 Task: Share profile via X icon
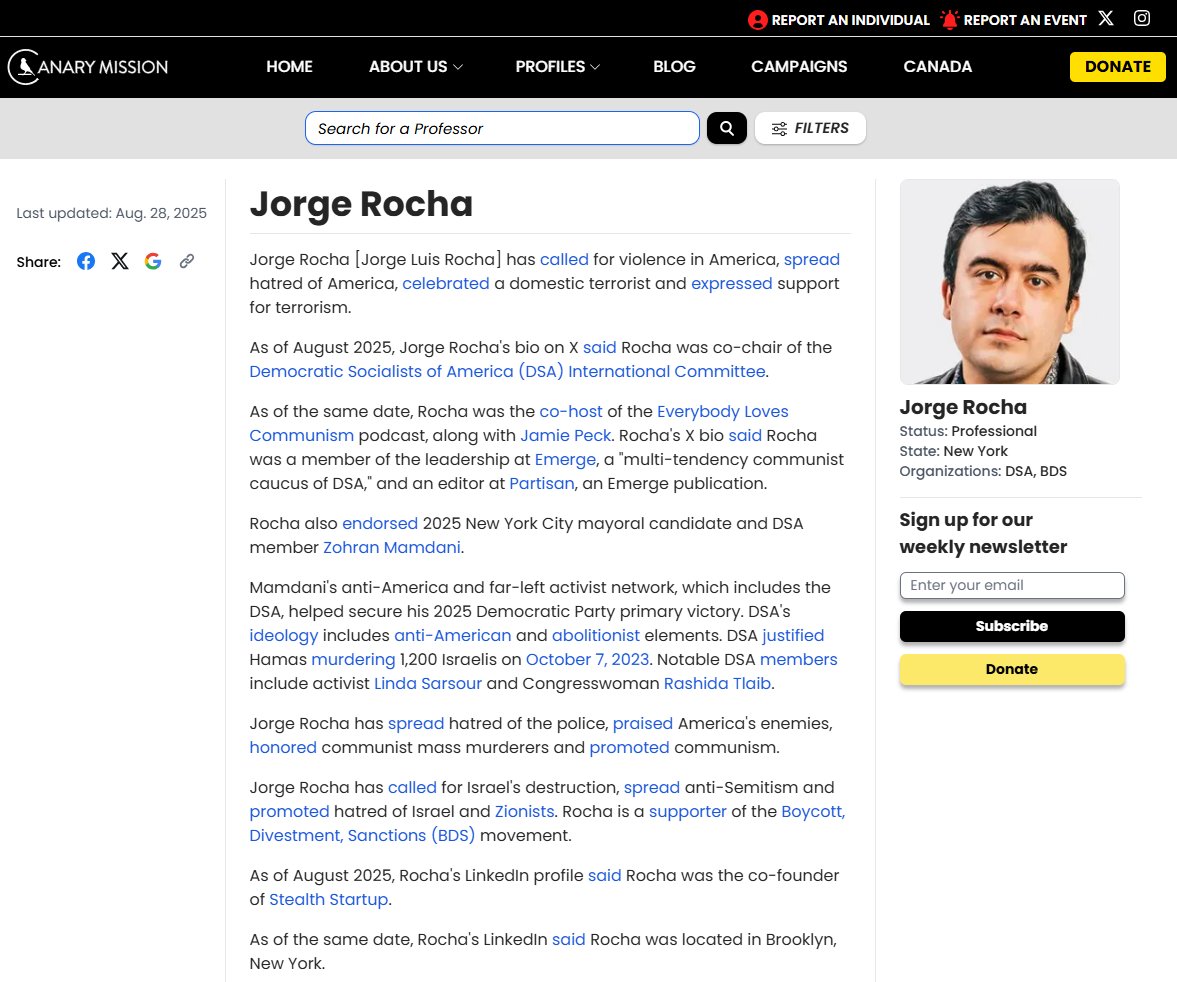click(x=120, y=261)
